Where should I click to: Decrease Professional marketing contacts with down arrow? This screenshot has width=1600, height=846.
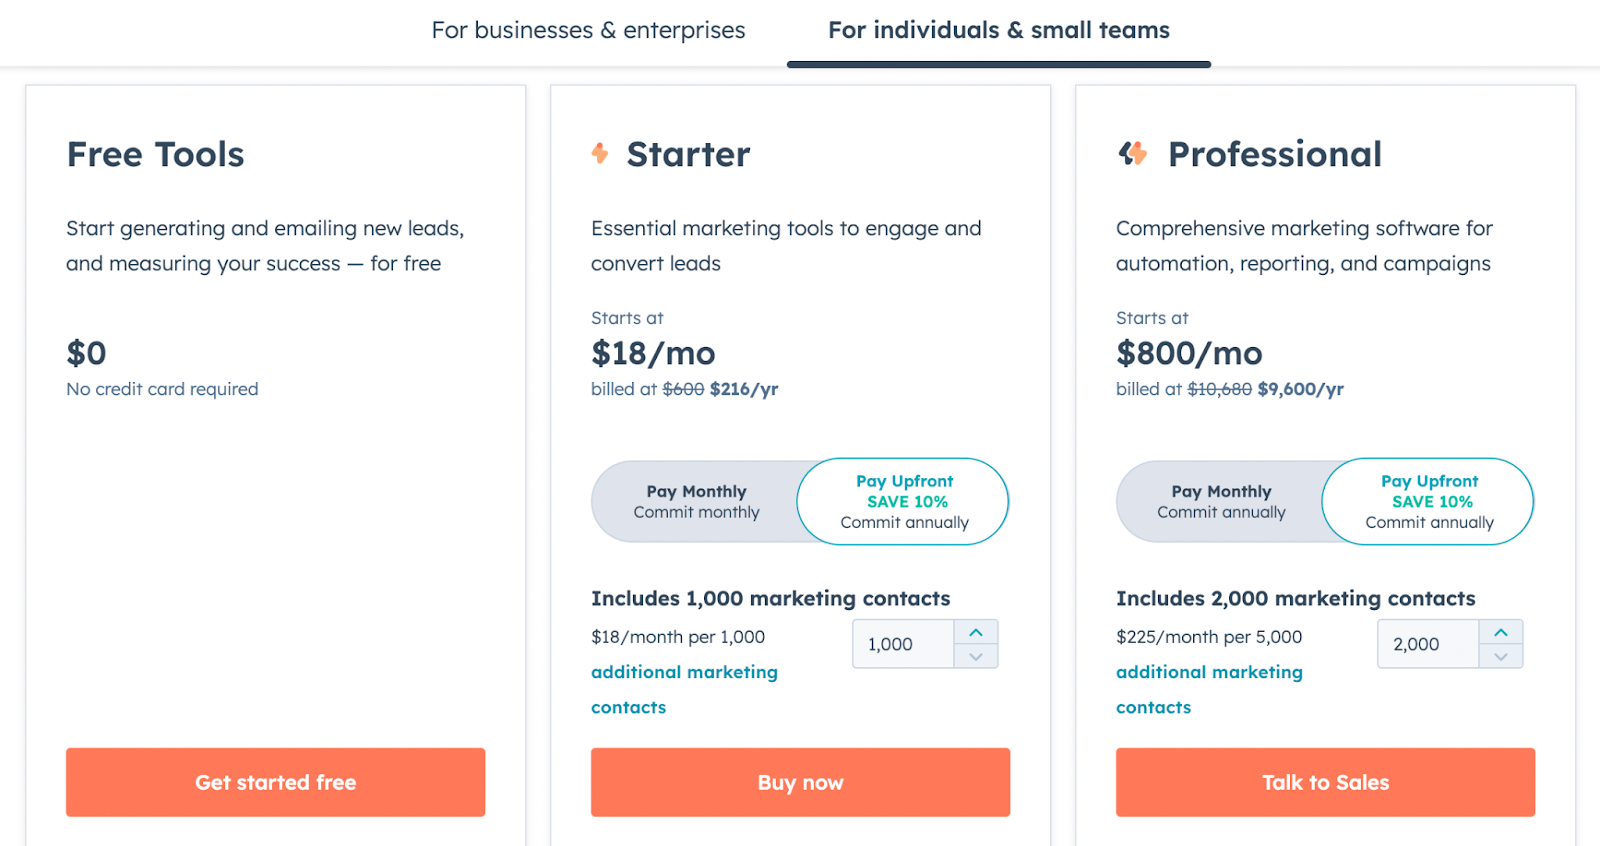pos(1501,656)
